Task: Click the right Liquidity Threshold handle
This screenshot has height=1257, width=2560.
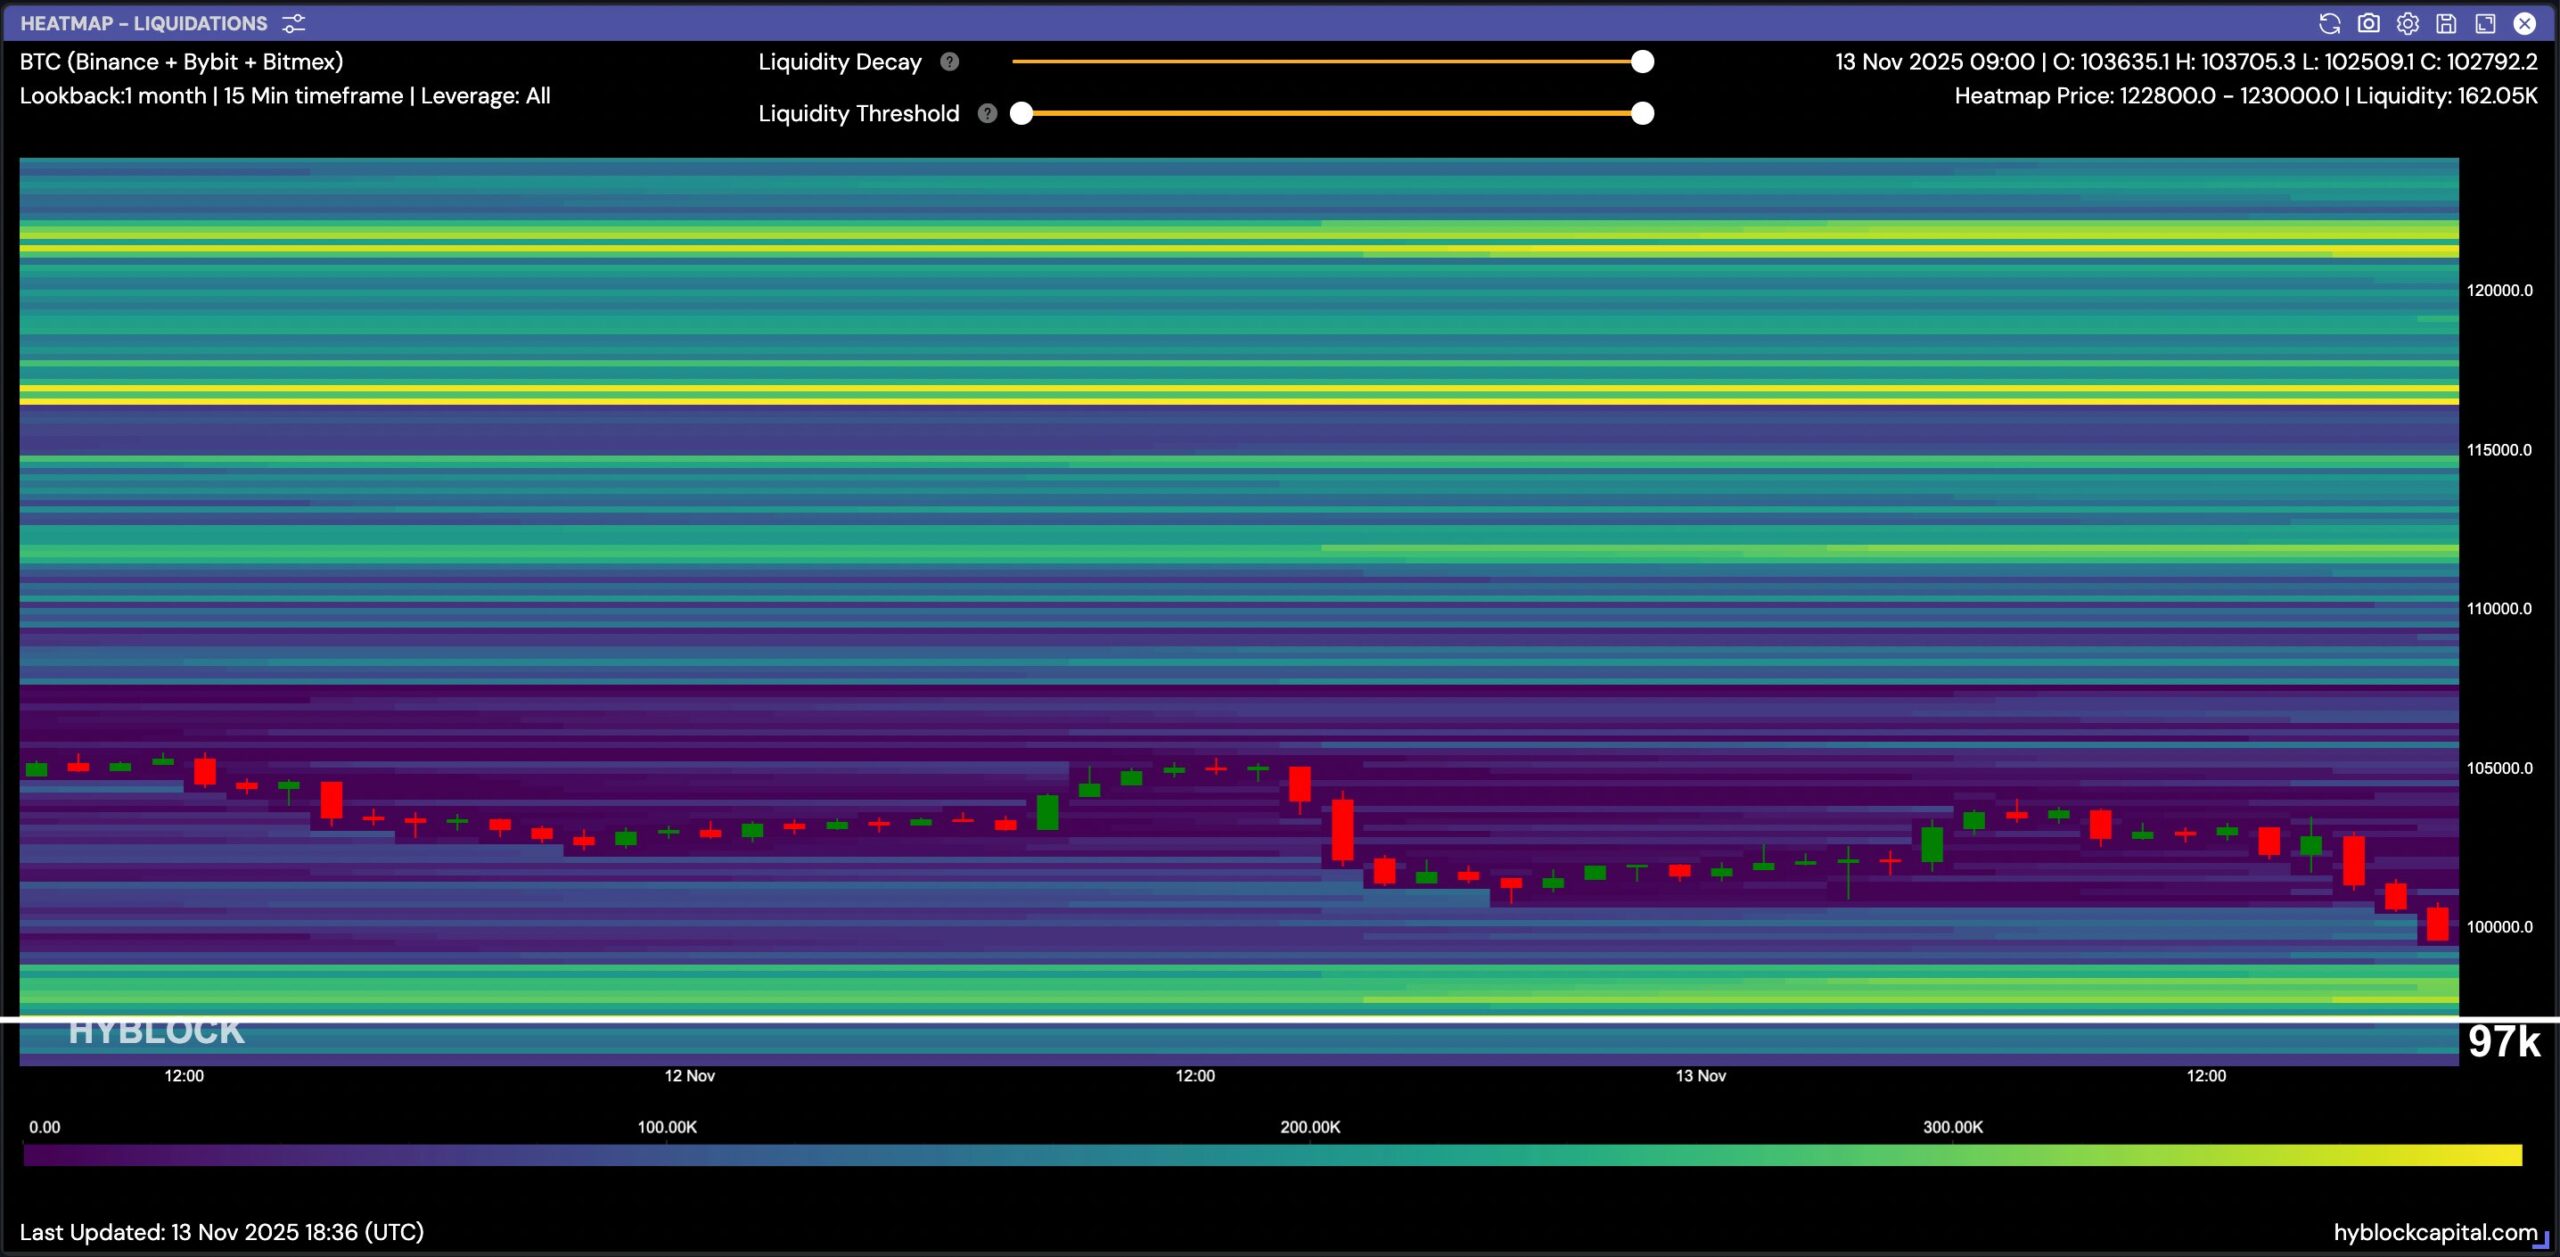Action: [x=1642, y=113]
